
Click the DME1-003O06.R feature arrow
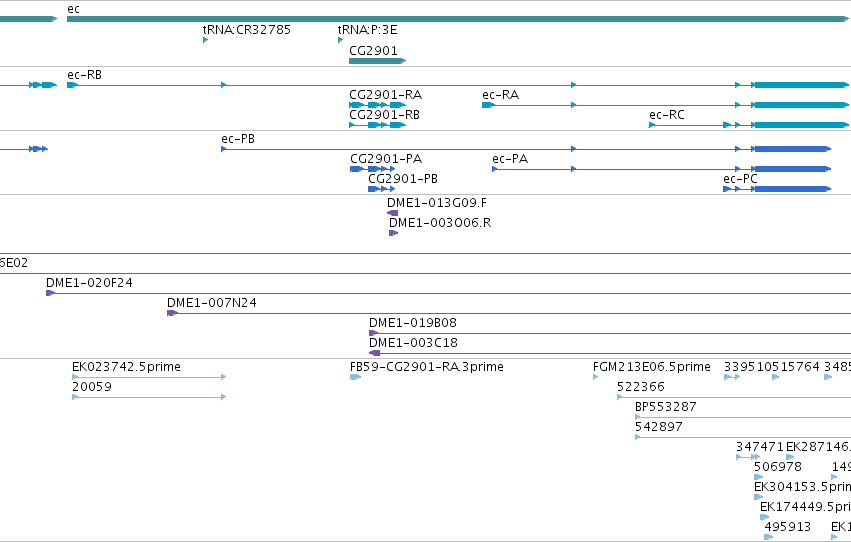click(x=393, y=233)
